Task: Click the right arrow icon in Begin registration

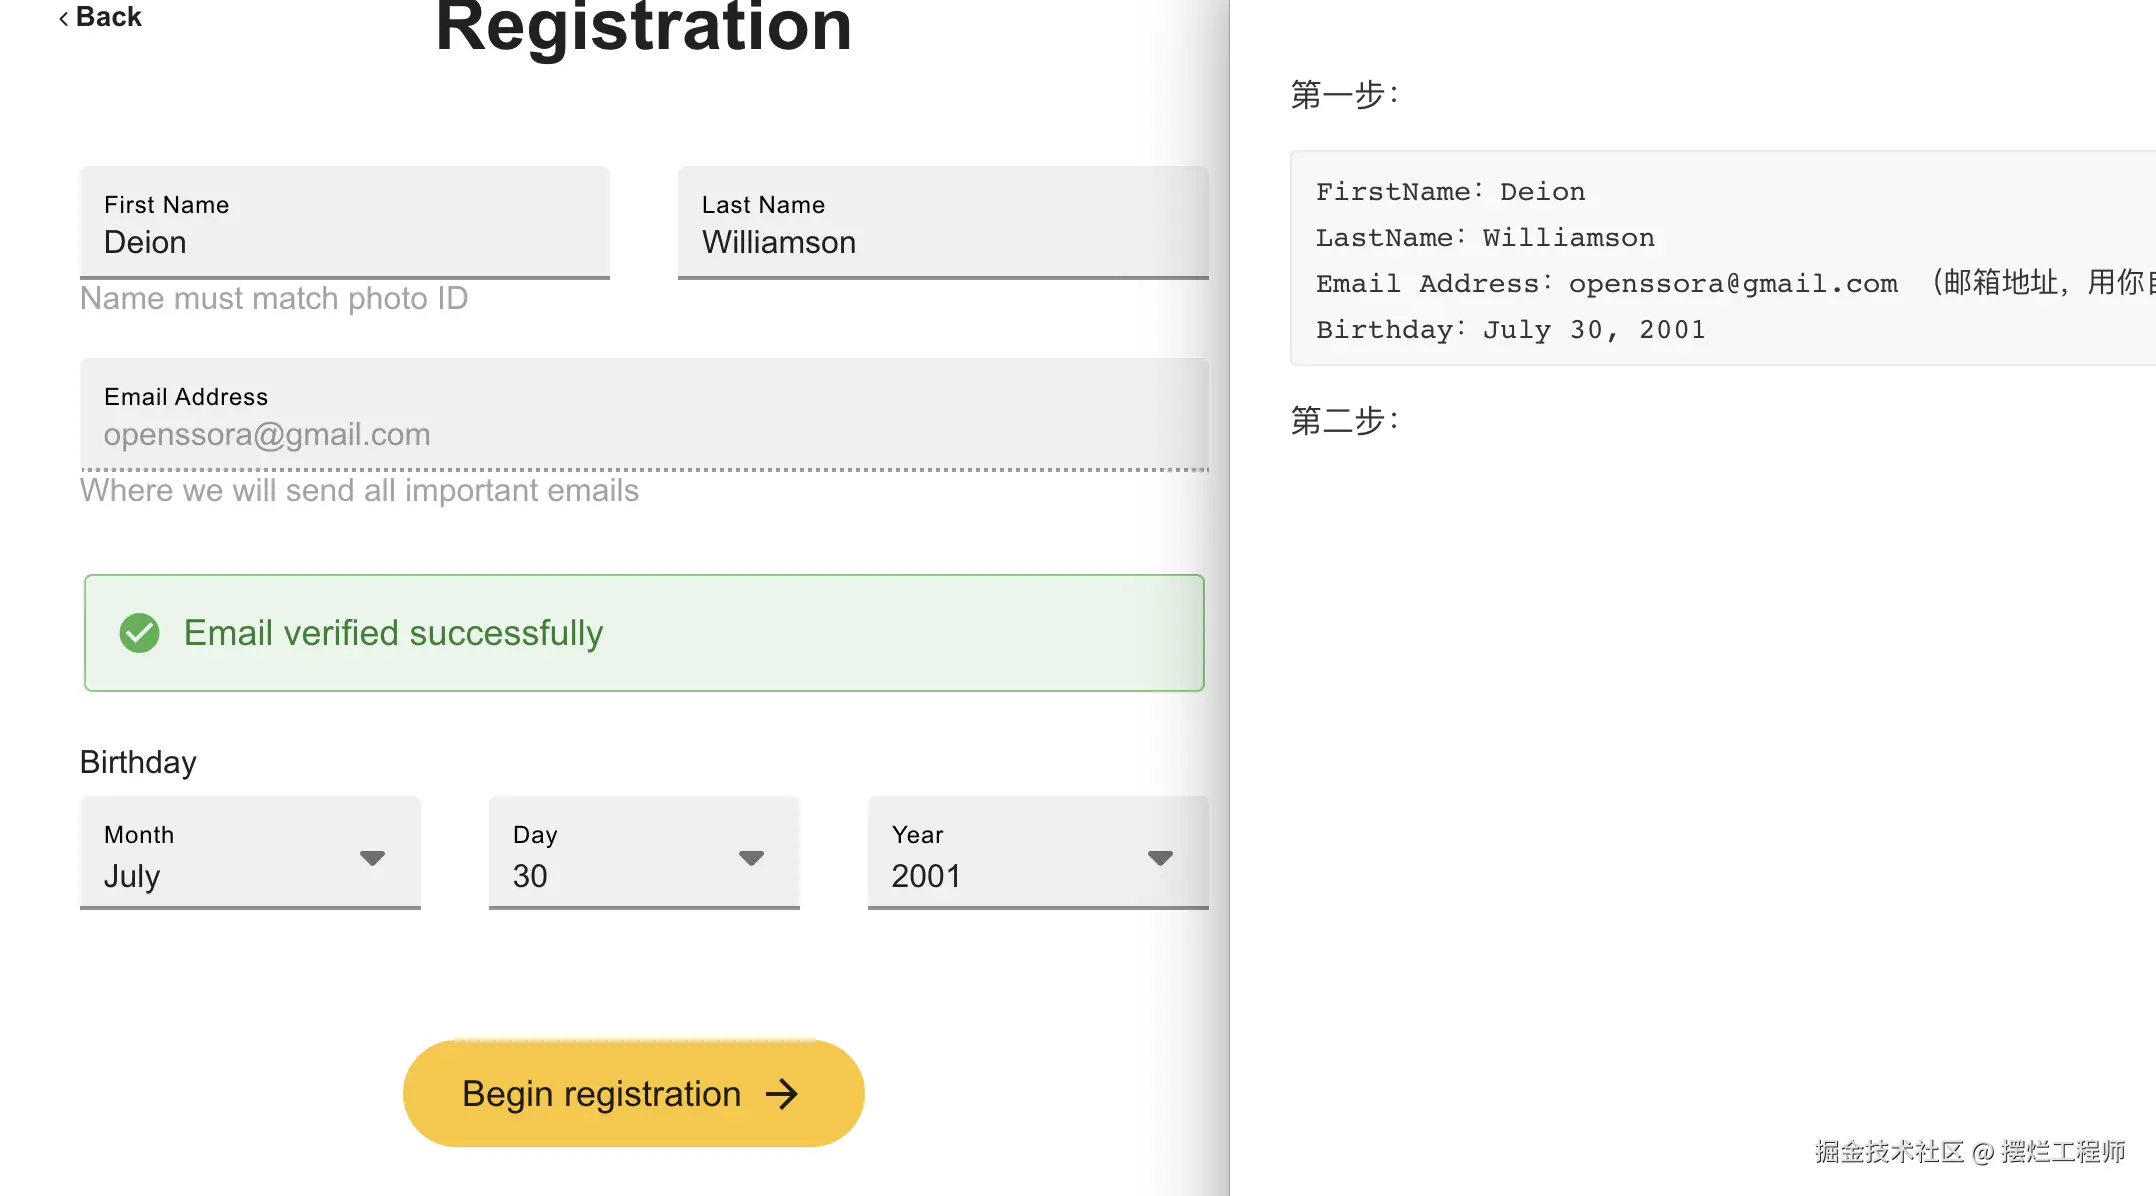Action: (x=782, y=1094)
